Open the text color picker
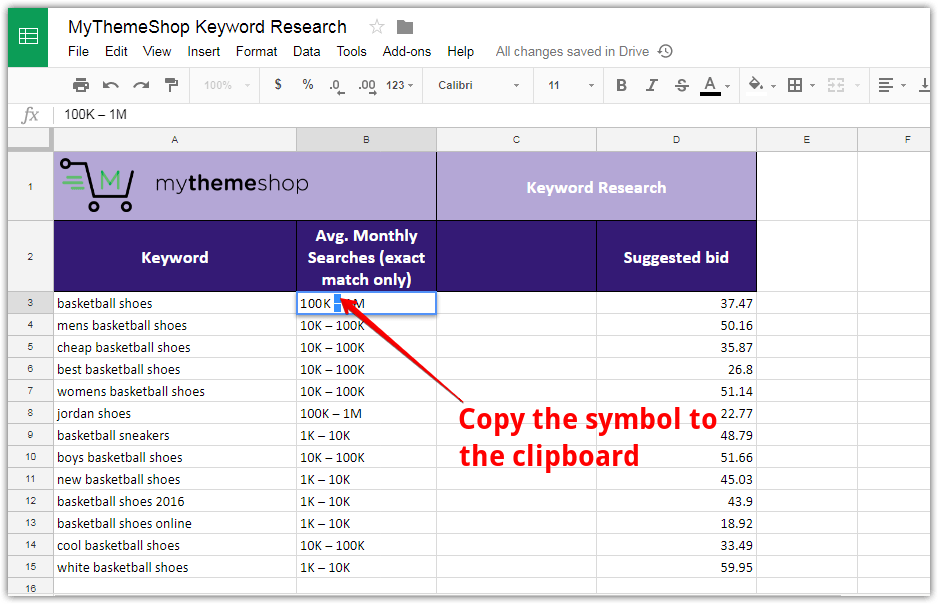Image resolution: width=938 pixels, height=604 pixels. click(710, 86)
